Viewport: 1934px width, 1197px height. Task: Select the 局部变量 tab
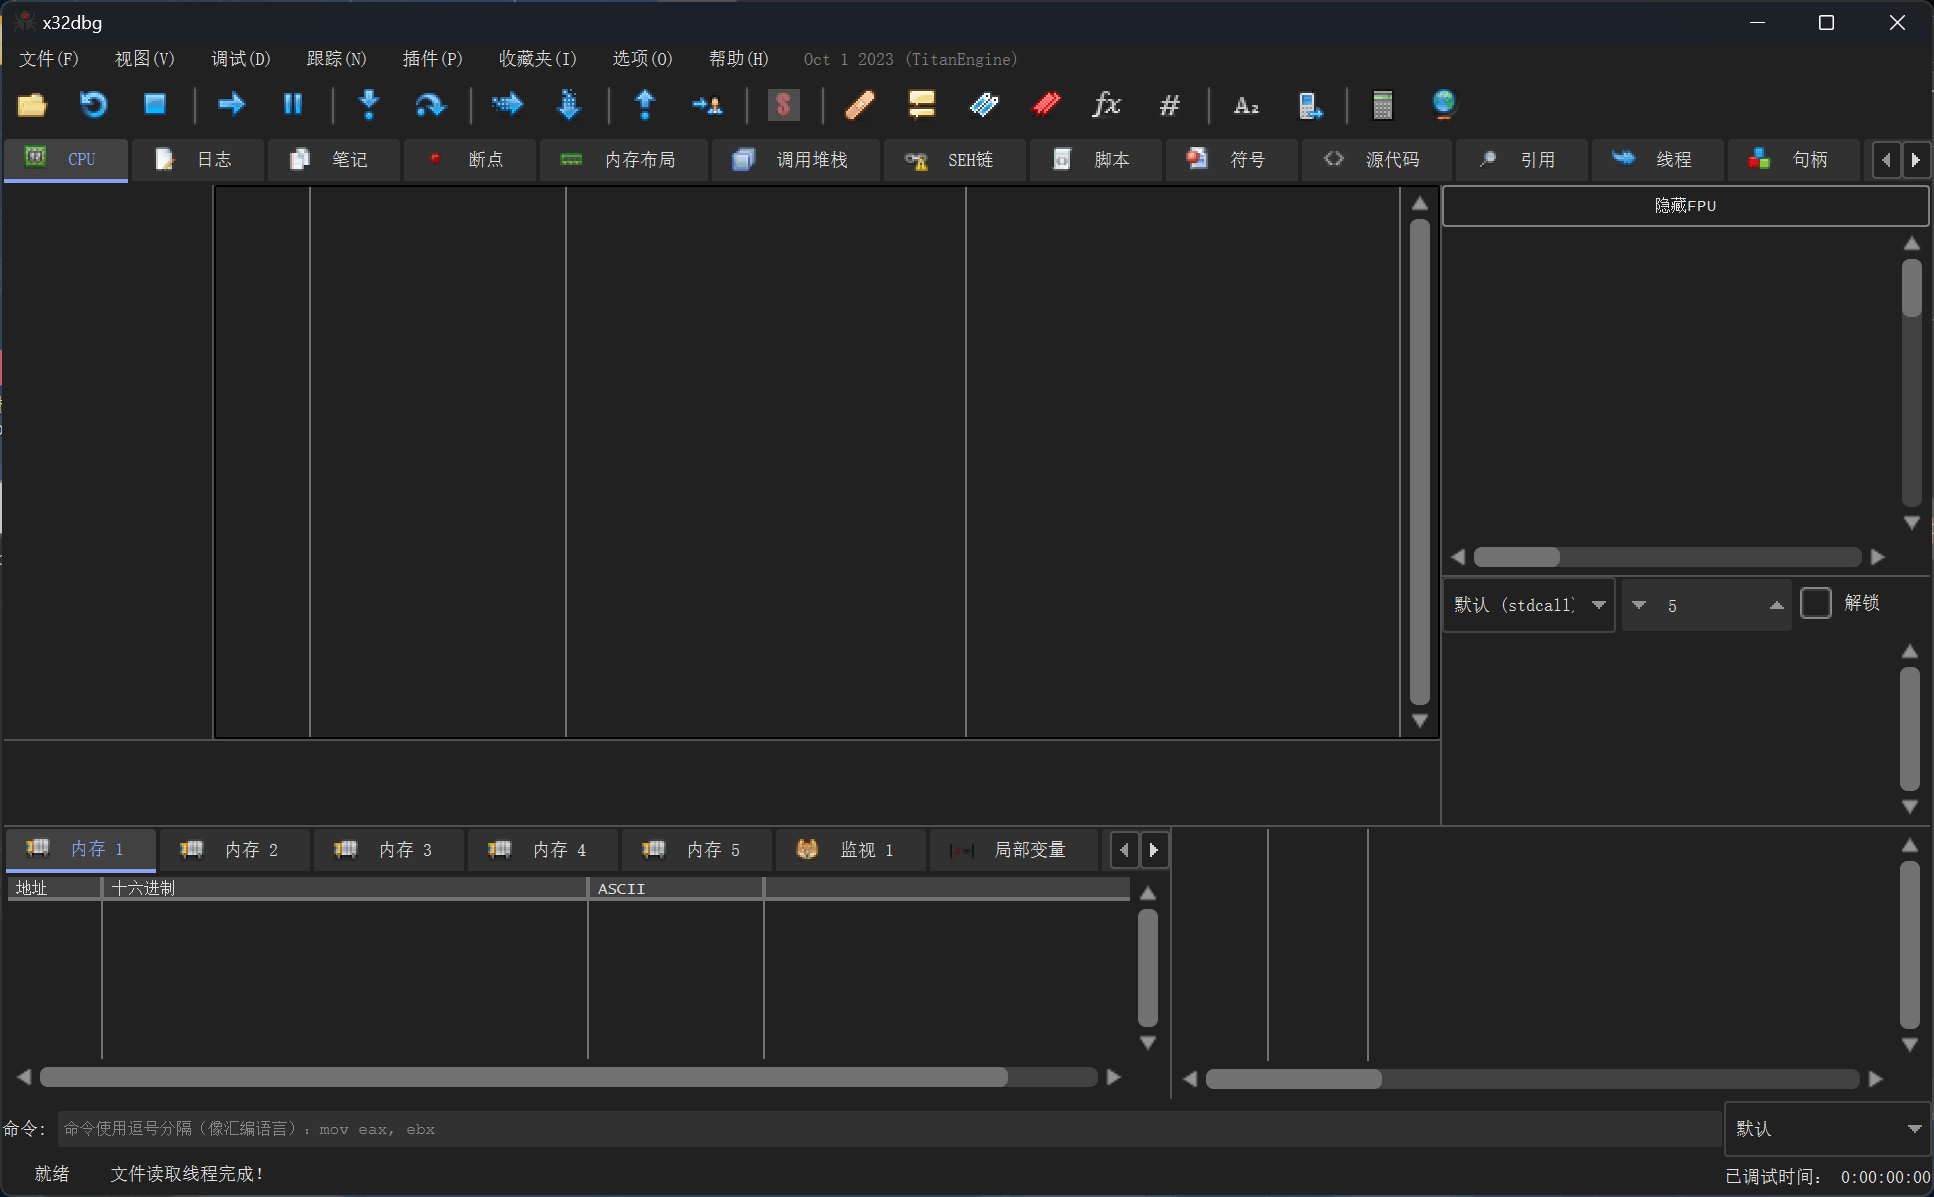coord(1013,850)
